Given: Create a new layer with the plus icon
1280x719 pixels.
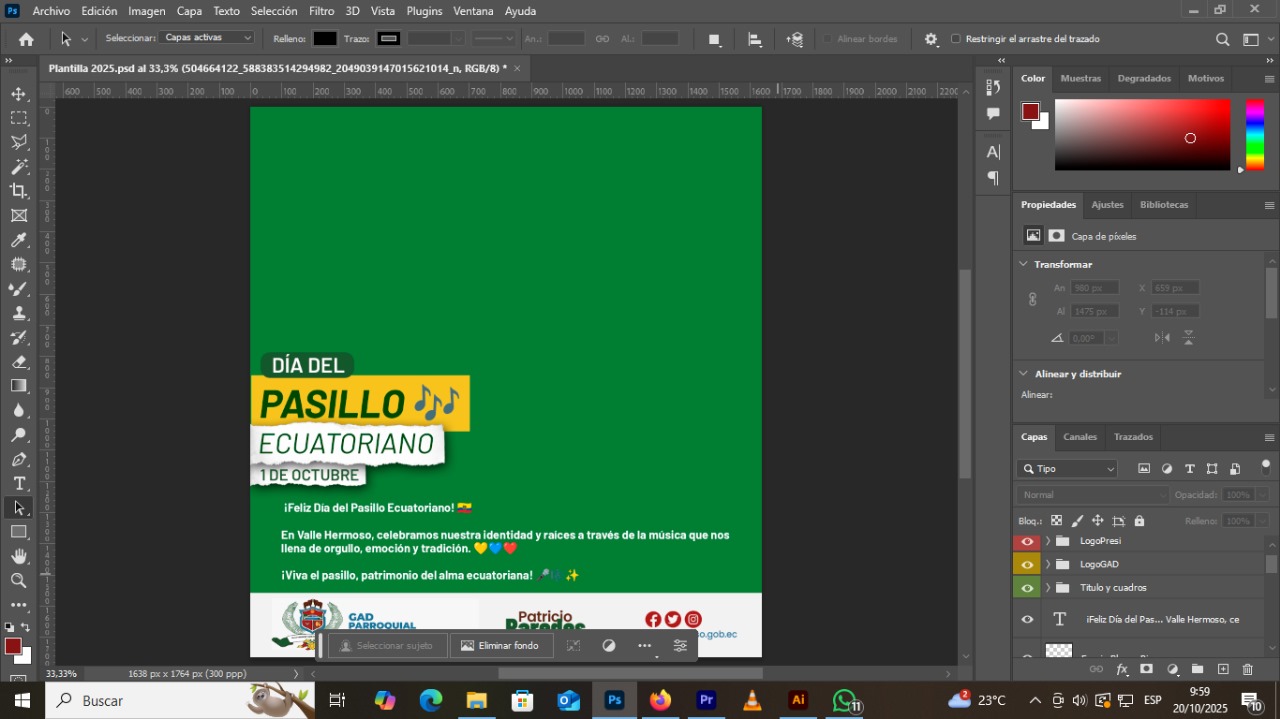Looking at the screenshot, I should click(1222, 669).
